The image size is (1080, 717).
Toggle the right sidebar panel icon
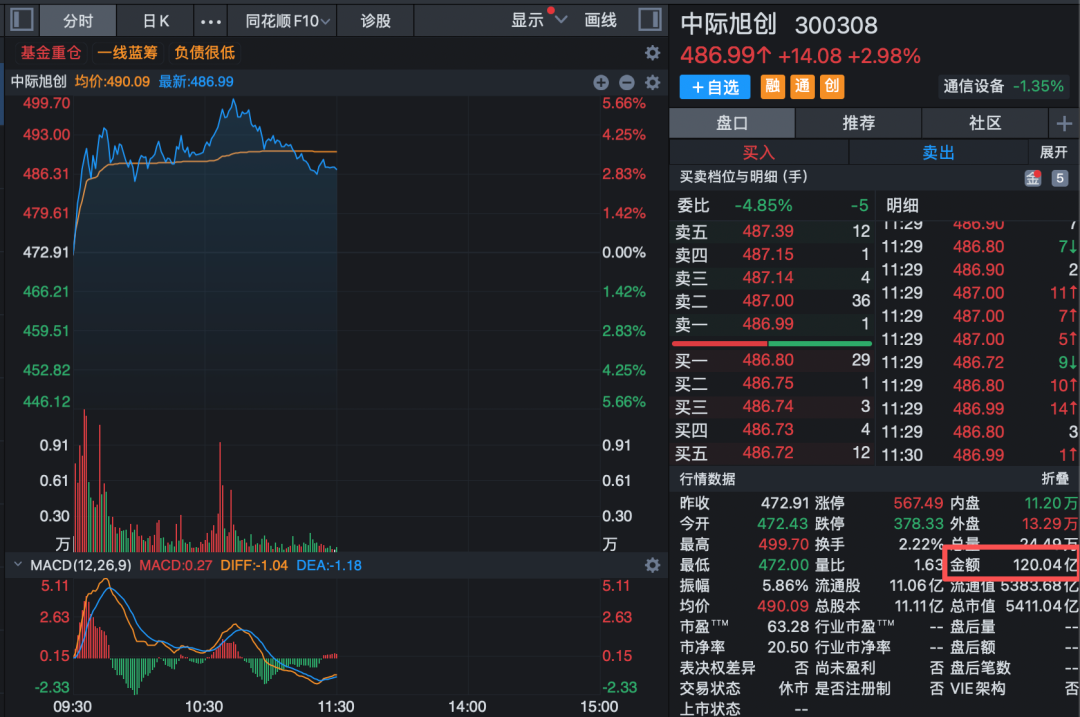click(x=649, y=20)
